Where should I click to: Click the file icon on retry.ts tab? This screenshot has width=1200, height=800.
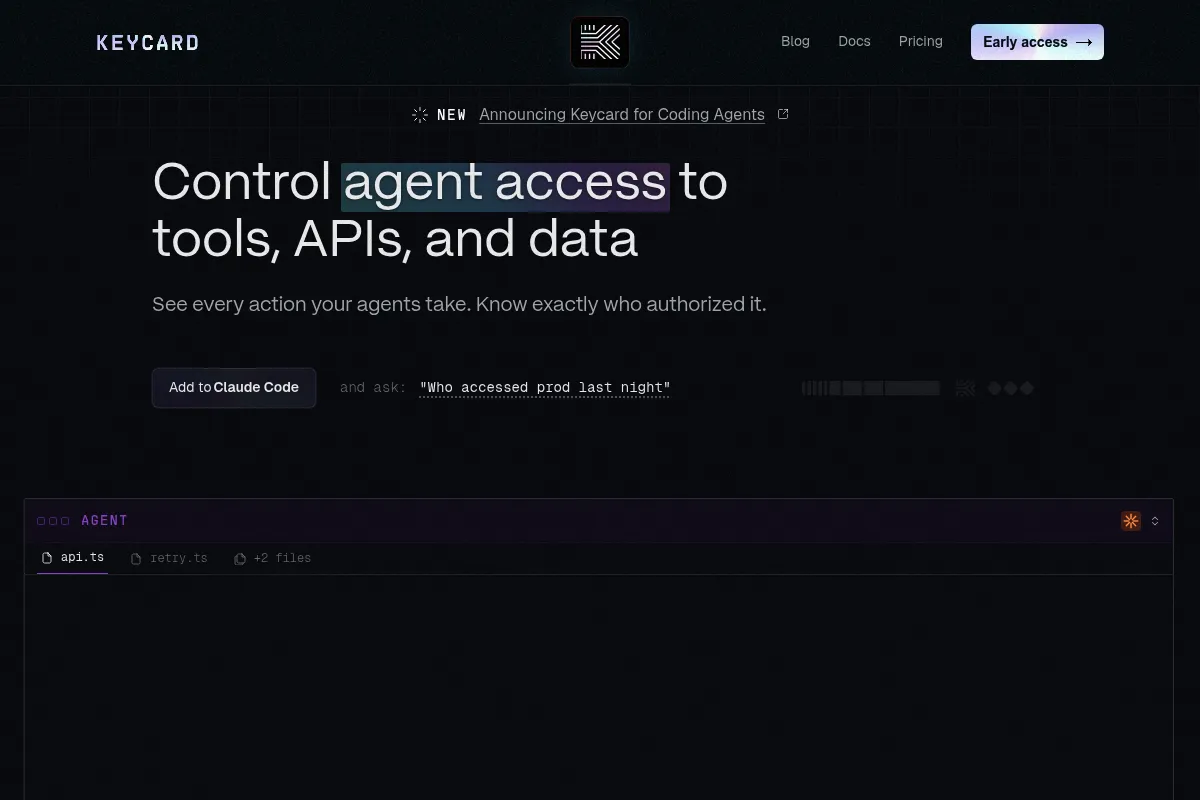tap(136, 559)
